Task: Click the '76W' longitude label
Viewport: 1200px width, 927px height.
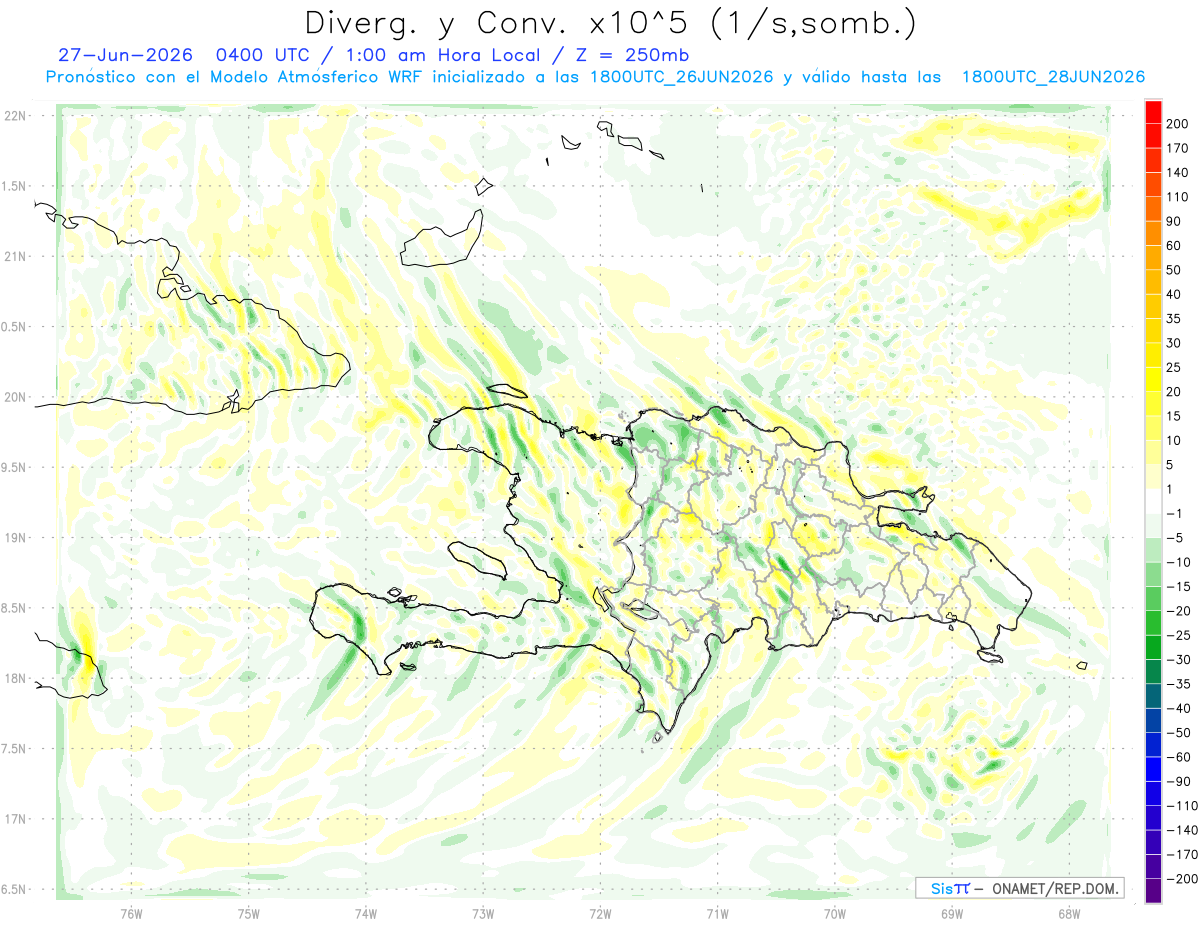Action: (131, 913)
